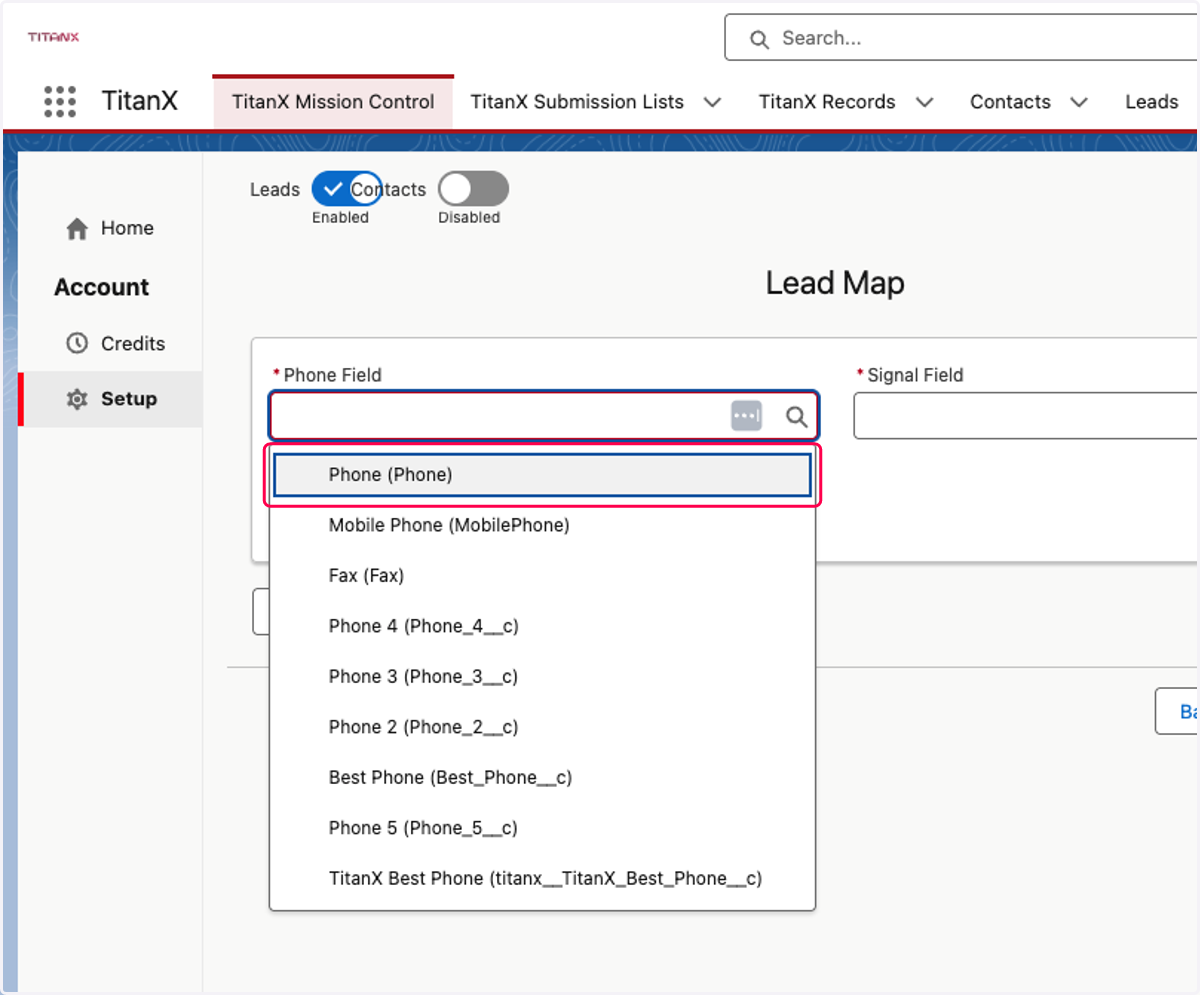Open the Signal Field combobox

click(1026, 416)
